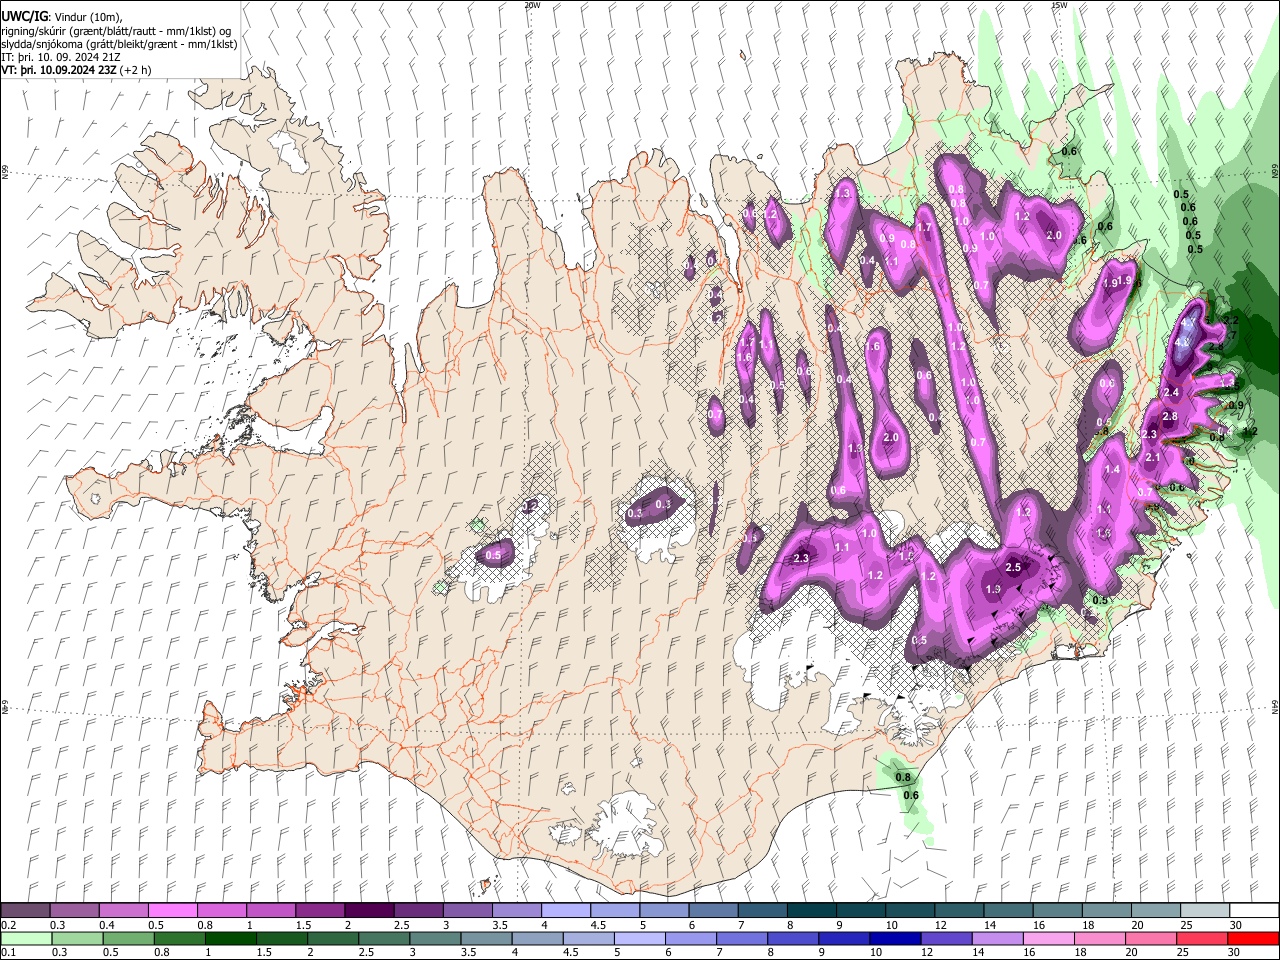The width and height of the screenshot is (1280, 960).
Task: Click the '2.5' snowfall value north of Vatnajökull
Action: [x=1013, y=567]
